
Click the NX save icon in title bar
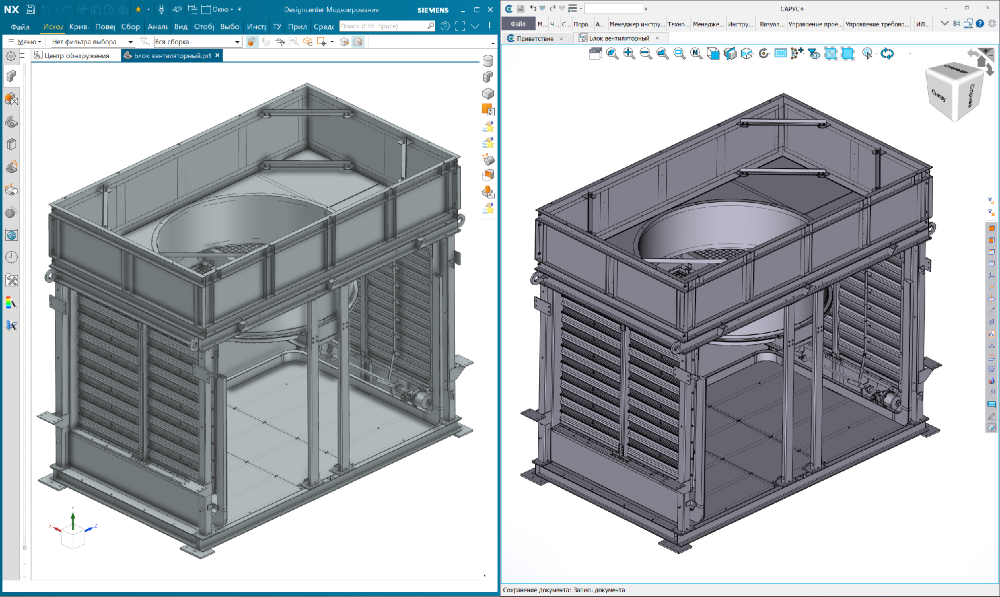30,10
